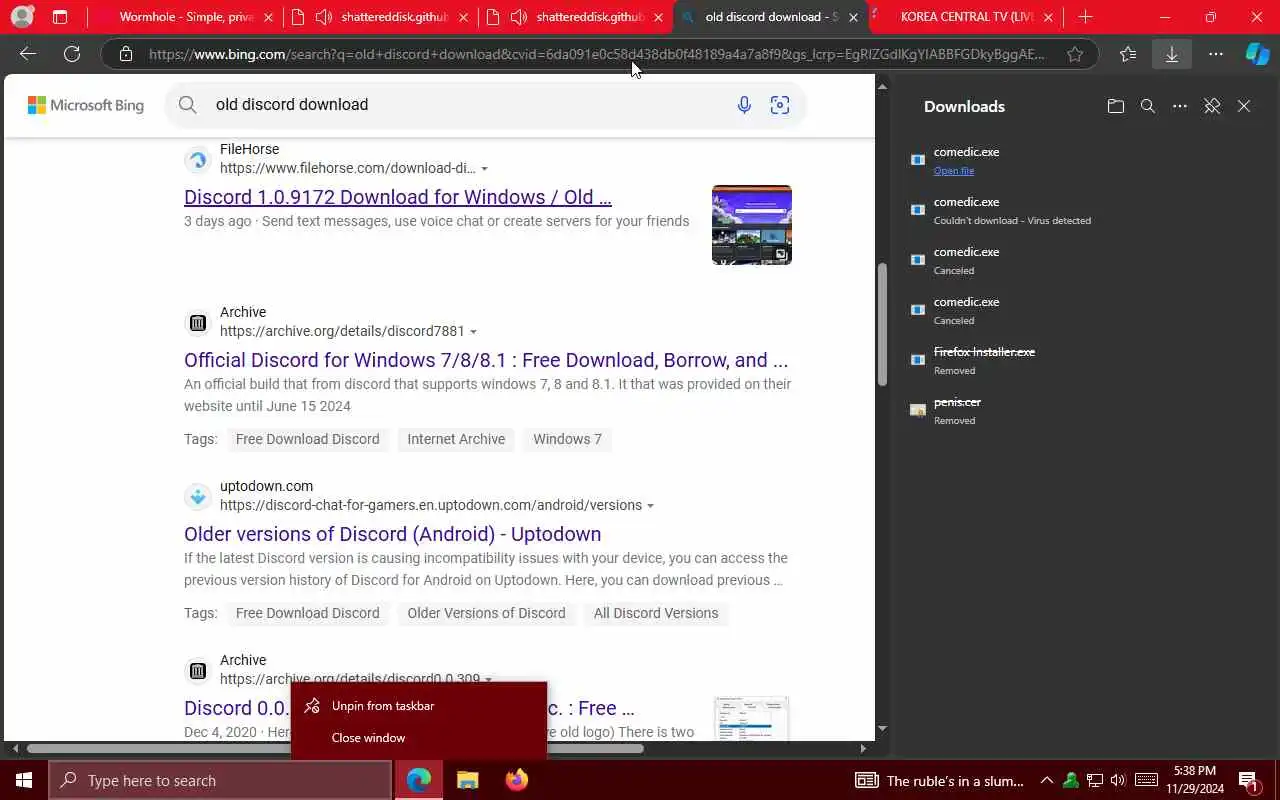Search using an image icon
Viewport: 1280px width, 800px height.
(x=780, y=105)
